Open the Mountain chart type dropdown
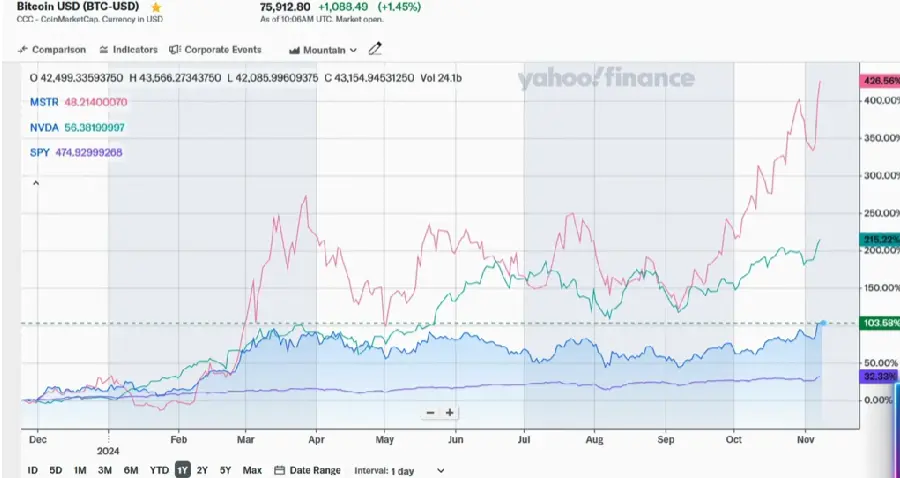900x478 pixels. point(323,50)
